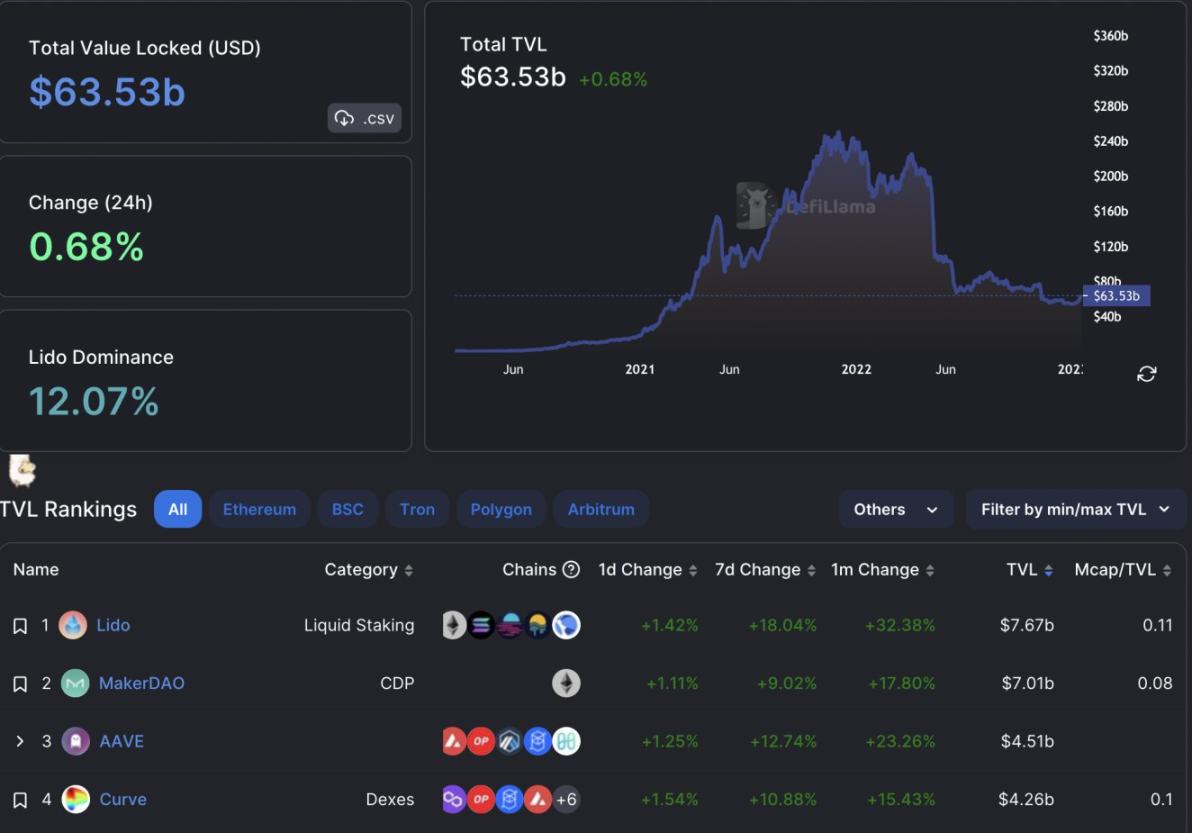
Task: Filter rankings by Arbitrum
Action: pyautogui.click(x=601, y=509)
